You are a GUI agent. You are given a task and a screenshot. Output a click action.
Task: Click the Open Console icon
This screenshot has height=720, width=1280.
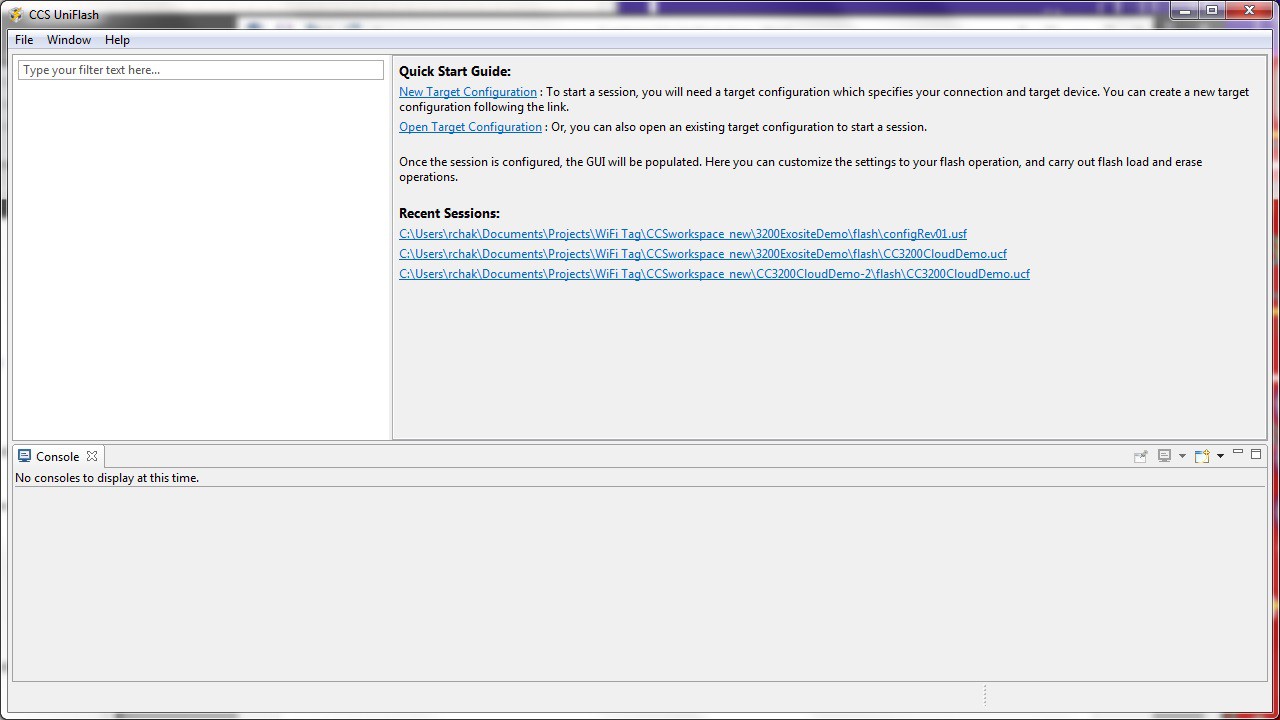tap(1202, 456)
